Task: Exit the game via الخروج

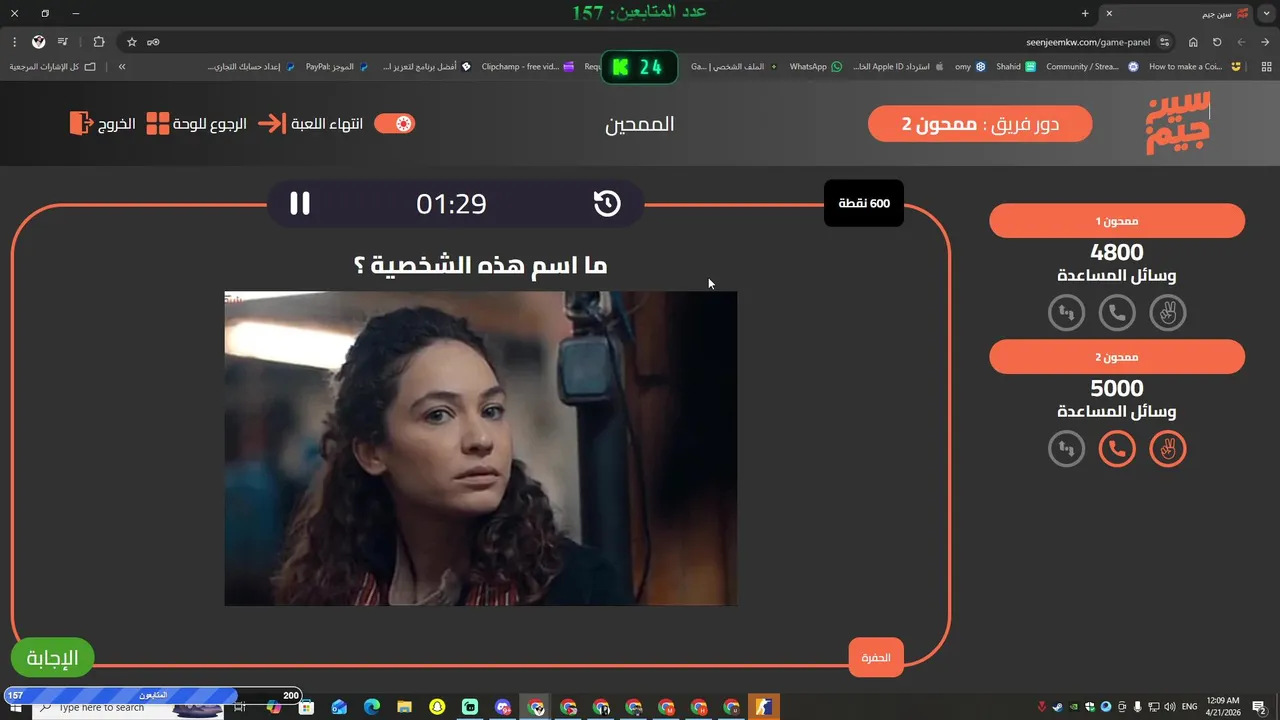Action: [102, 124]
